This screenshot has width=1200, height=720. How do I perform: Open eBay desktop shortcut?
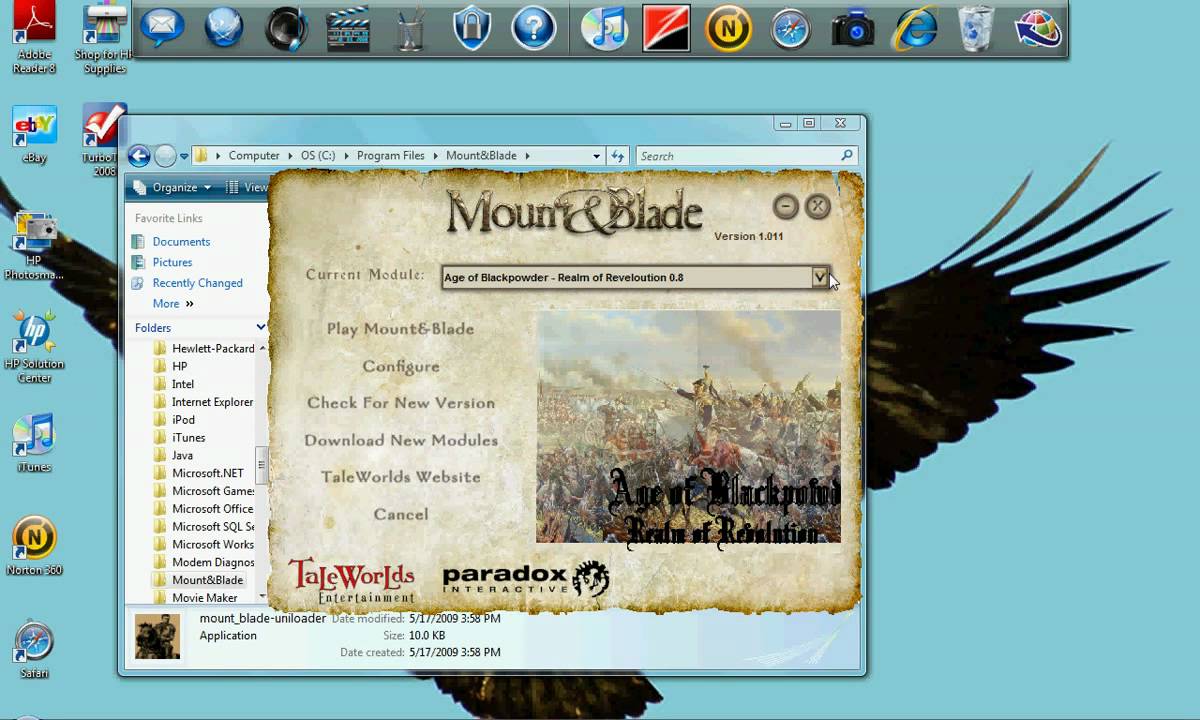(35, 135)
